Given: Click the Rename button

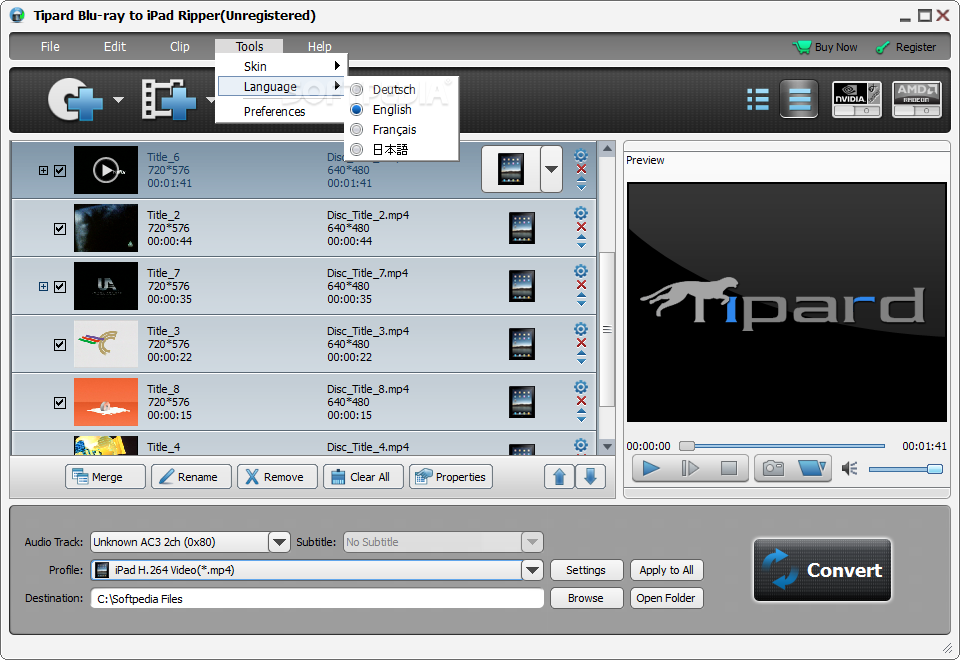Looking at the screenshot, I should pyautogui.click(x=192, y=477).
